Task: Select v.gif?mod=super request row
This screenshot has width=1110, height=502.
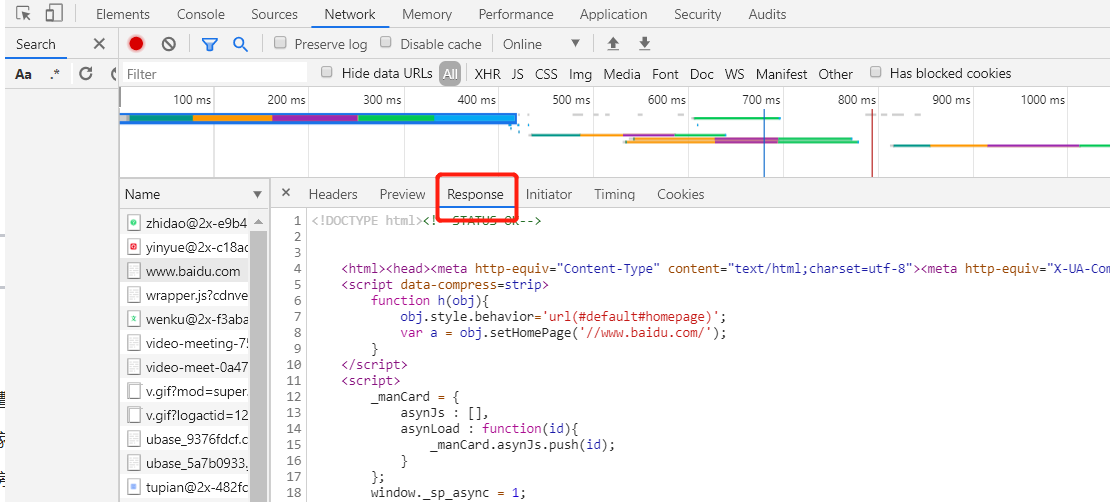Action: 185,391
